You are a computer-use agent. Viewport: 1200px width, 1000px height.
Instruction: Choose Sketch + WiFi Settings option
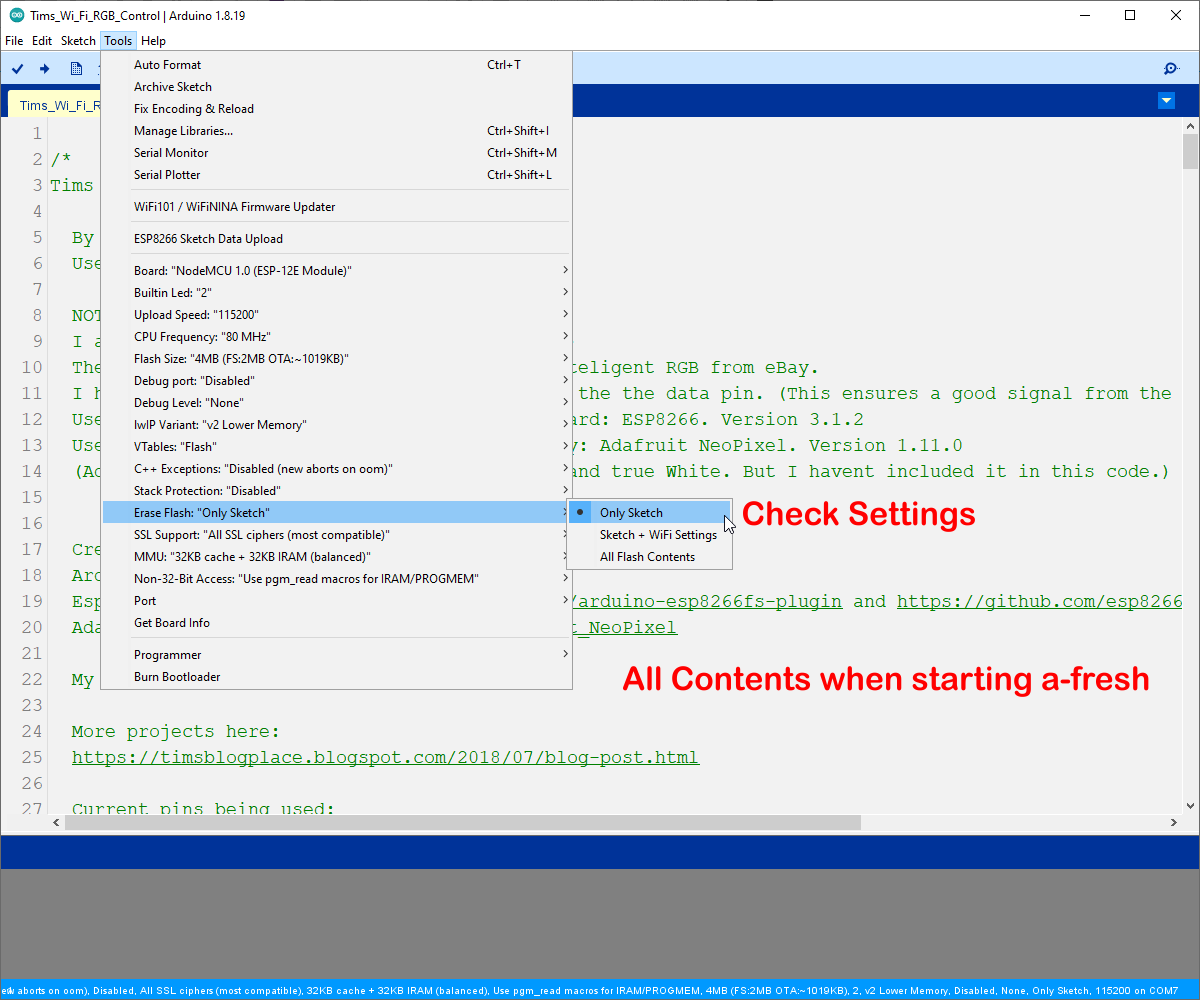[x=649, y=535]
